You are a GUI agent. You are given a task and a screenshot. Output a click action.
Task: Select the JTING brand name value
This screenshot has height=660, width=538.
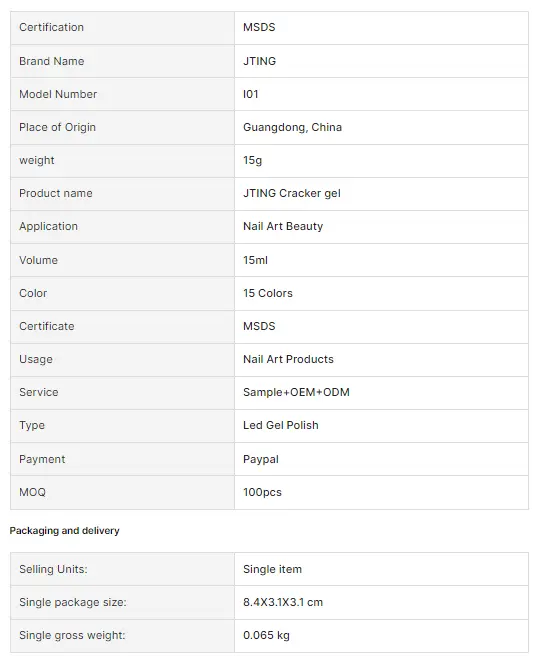[x=259, y=61]
